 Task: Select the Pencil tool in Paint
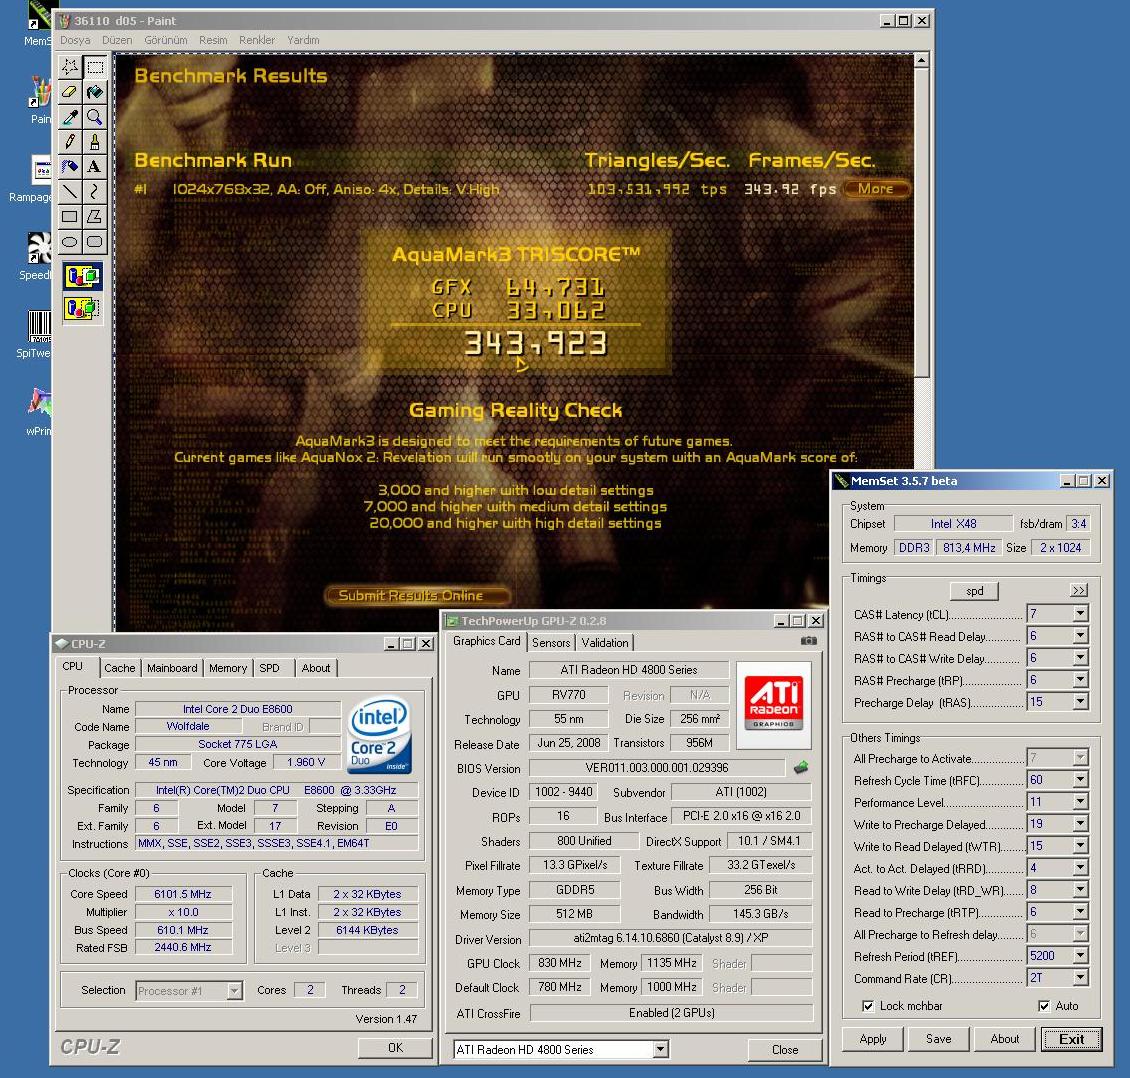pos(70,142)
